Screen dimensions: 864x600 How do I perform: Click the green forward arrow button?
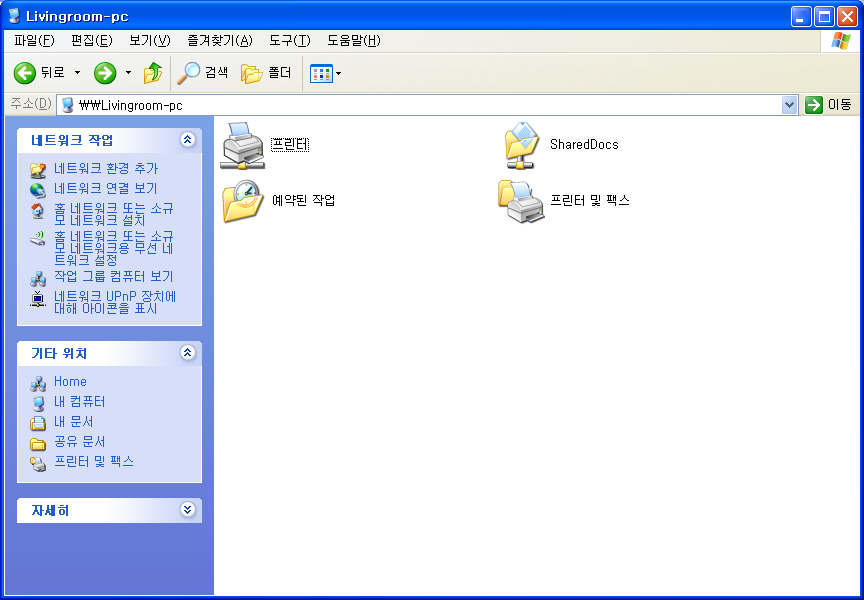point(105,73)
